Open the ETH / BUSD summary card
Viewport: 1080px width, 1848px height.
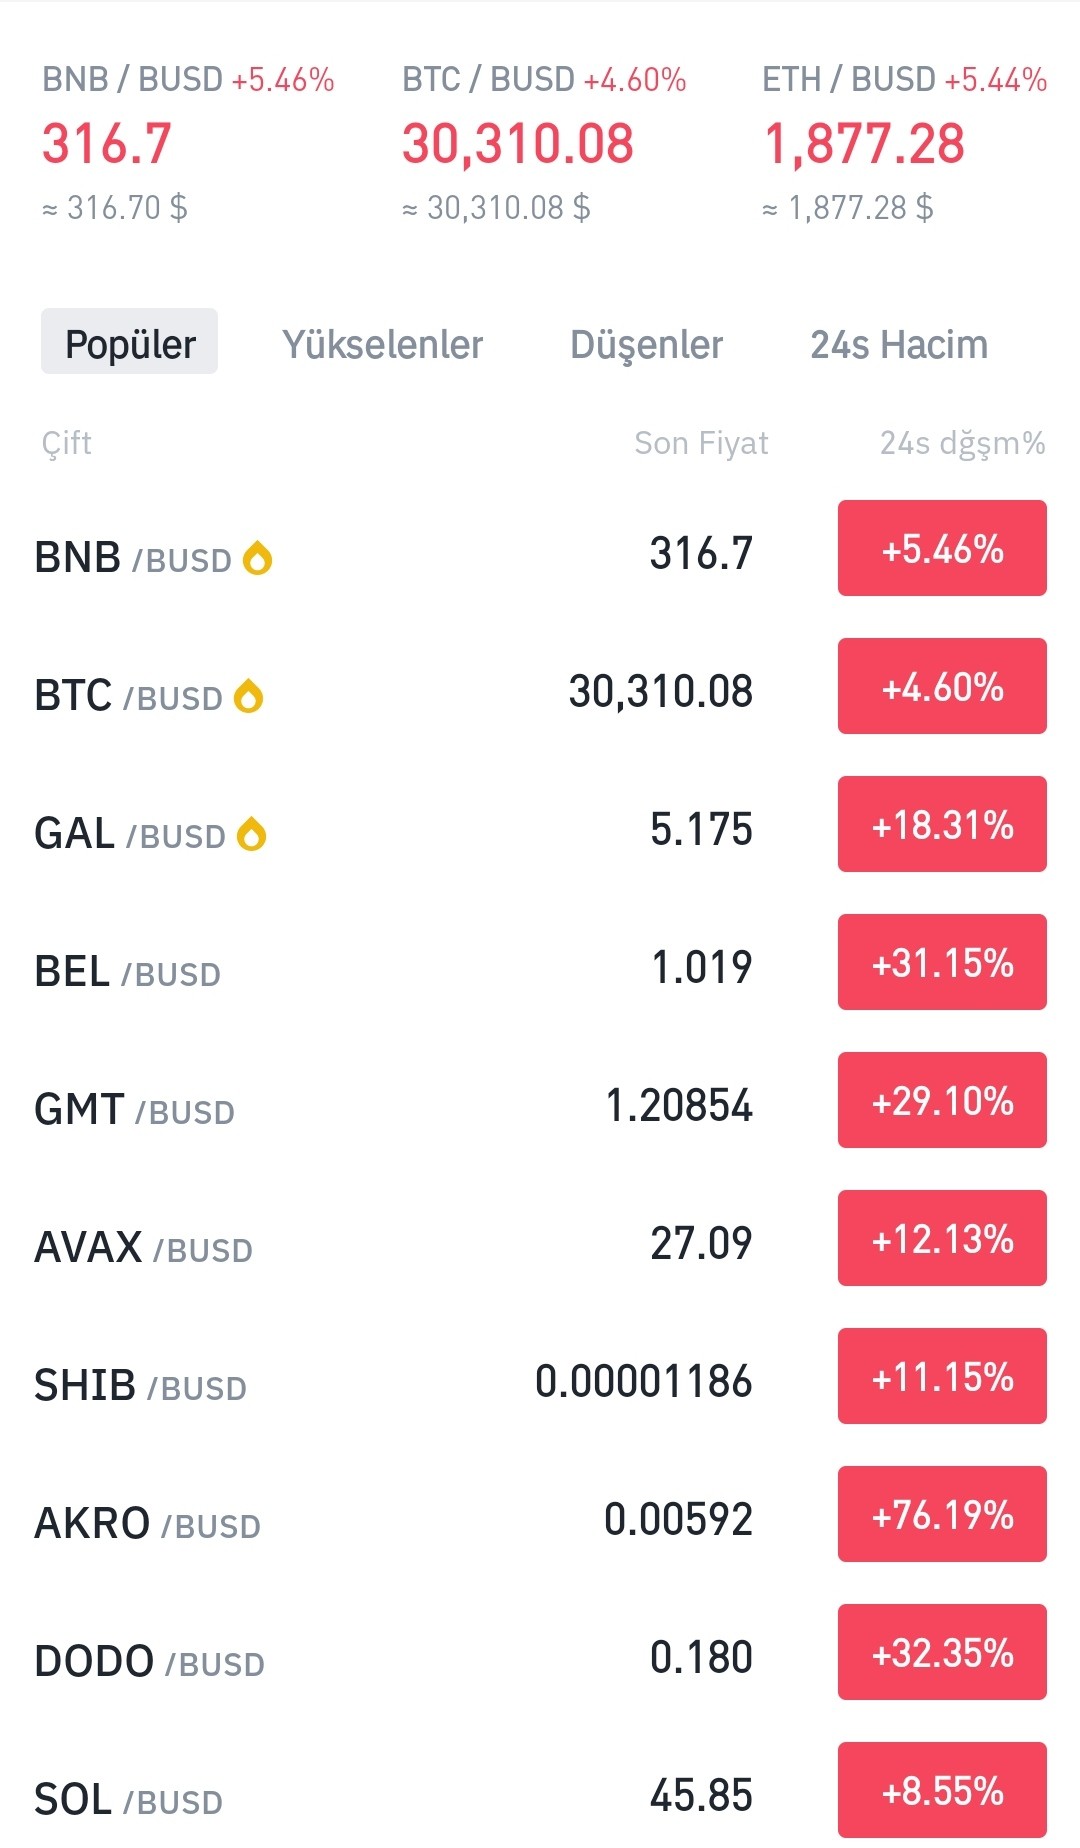click(x=904, y=142)
